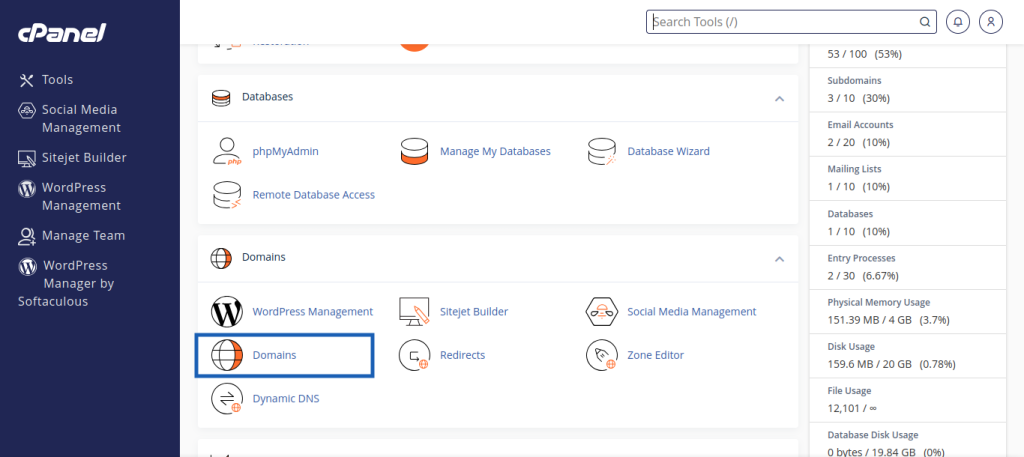
Task: Click WordPress Manager by Softaculous sidebar icon
Action: pos(27,266)
